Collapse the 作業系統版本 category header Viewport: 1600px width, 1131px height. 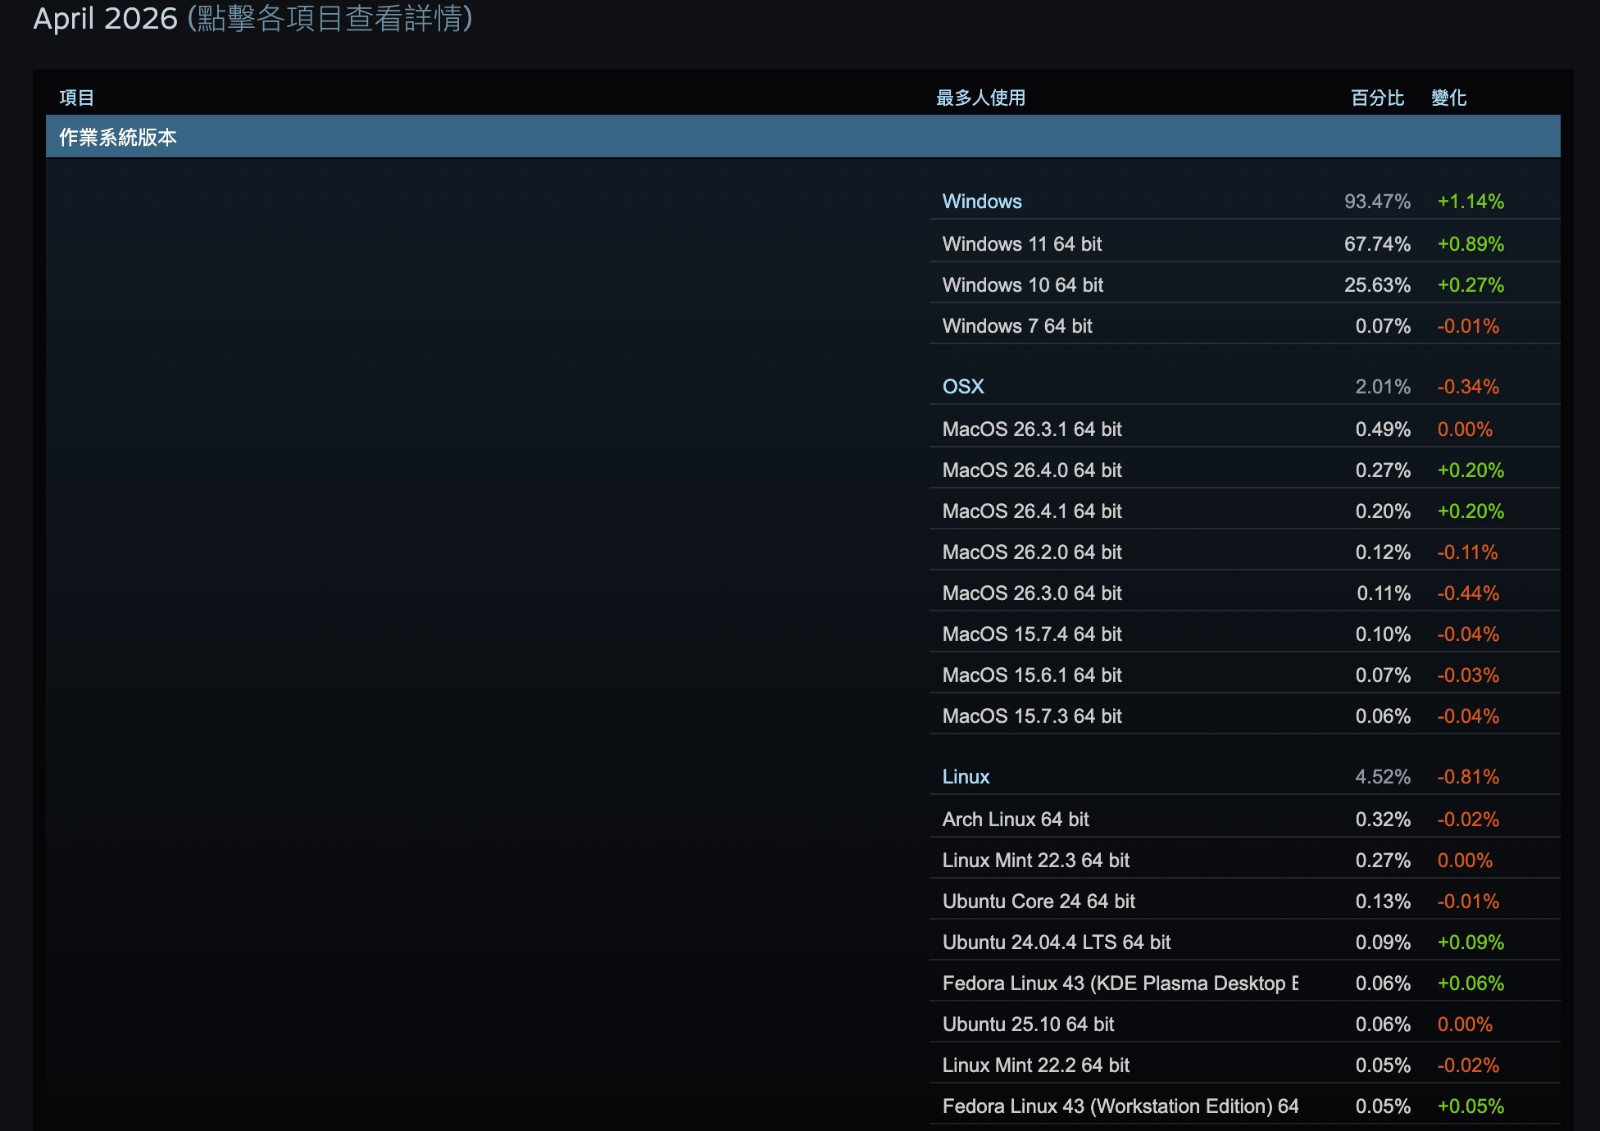click(x=803, y=137)
